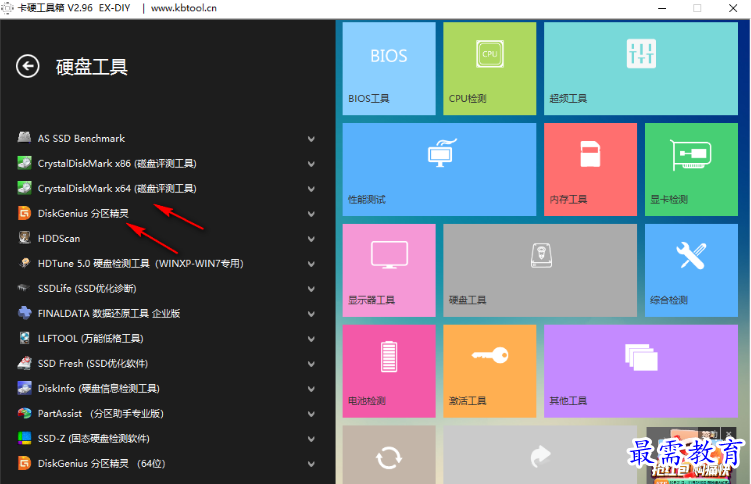751x484 pixels.
Task: Open the 内存工具 tile
Action: tap(591, 169)
